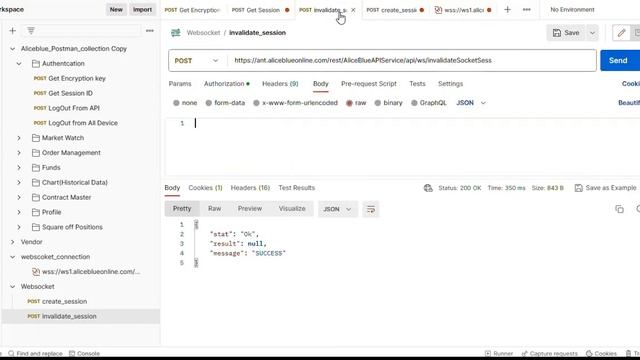The width and height of the screenshot is (640, 360).
Task: Open the response JSON format dropdown
Action: click(x=337, y=209)
